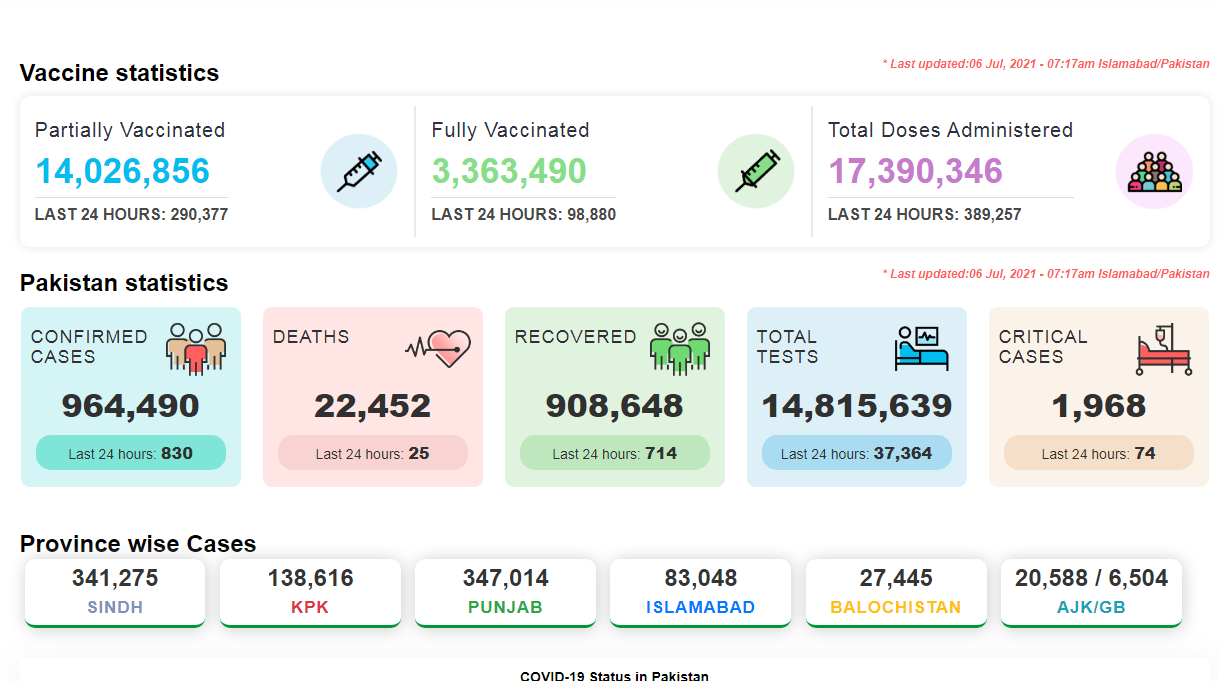
Task: Click the Balochistan province card
Action: coord(895,592)
